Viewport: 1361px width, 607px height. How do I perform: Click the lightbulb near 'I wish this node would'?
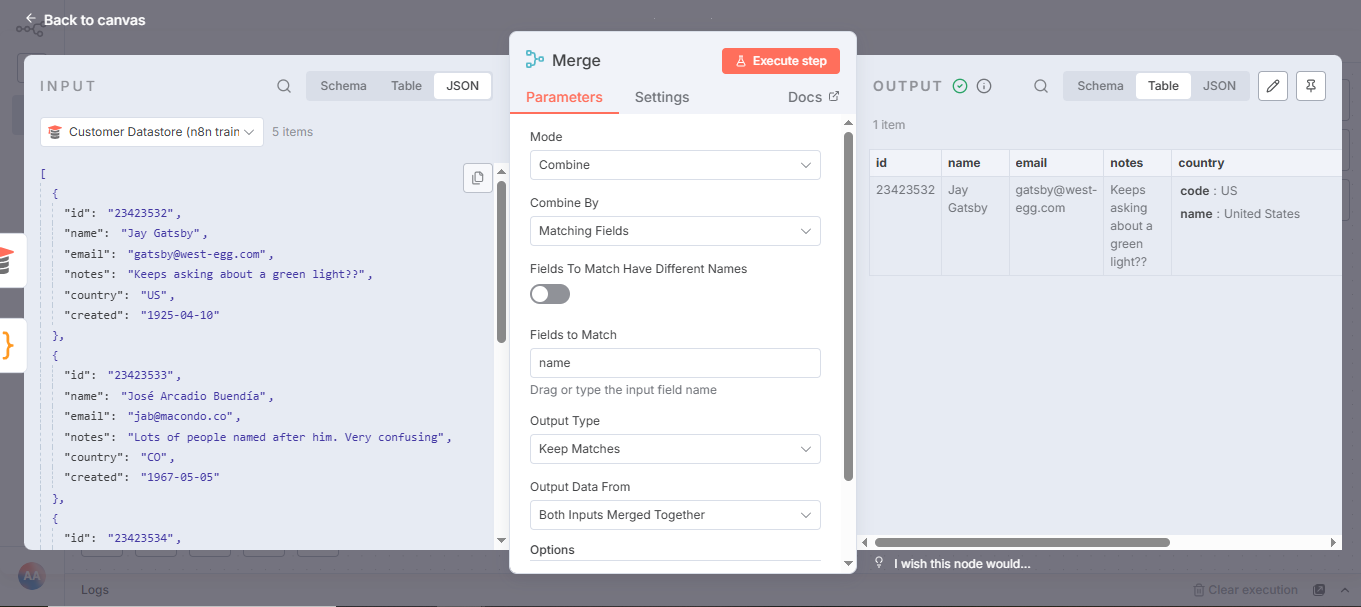[x=878, y=563]
